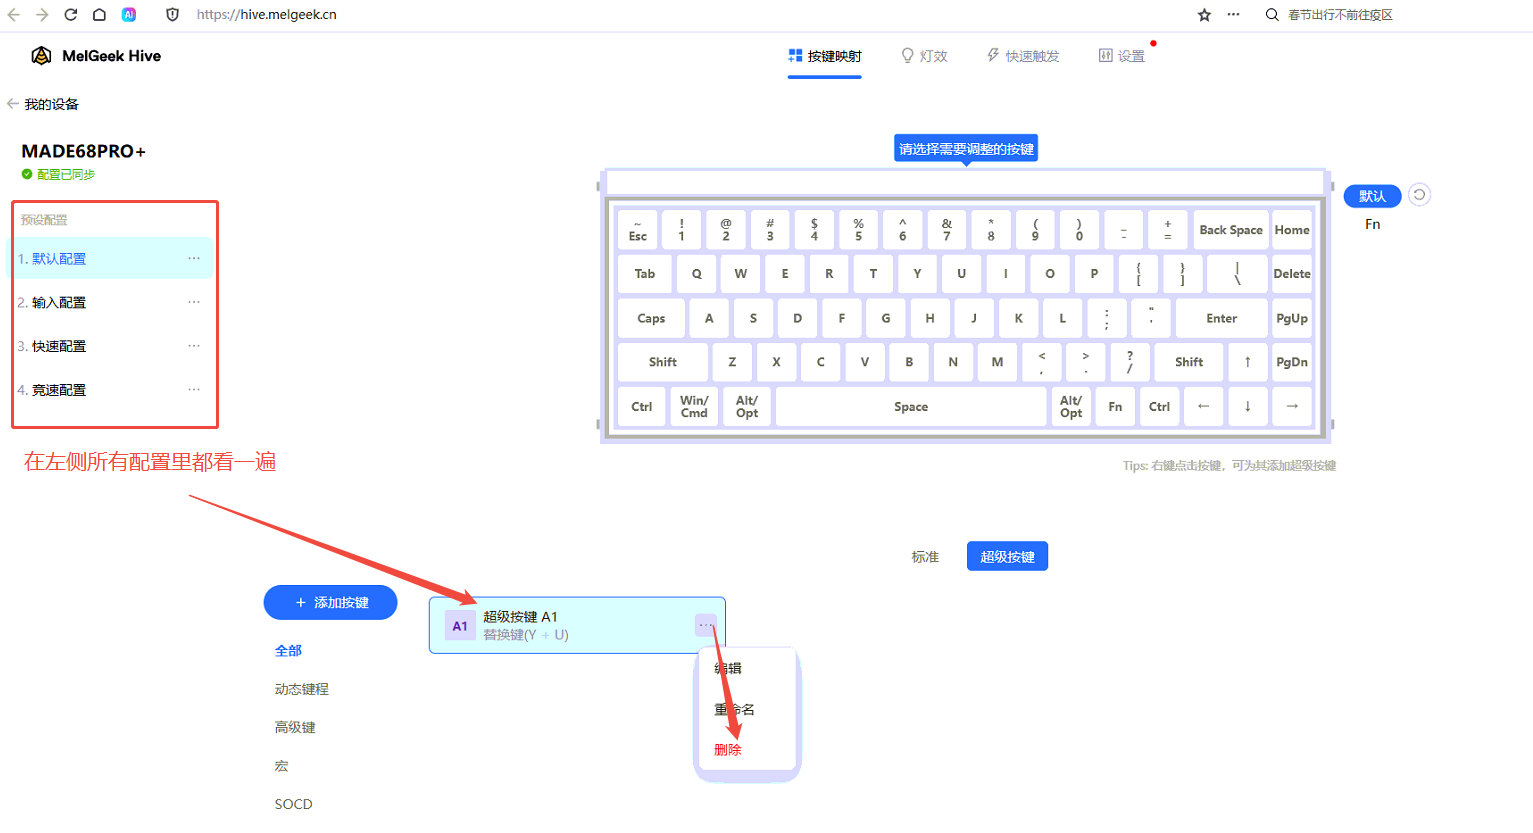The image size is (1533, 833).
Task: Open the browser more options icon
Action: click(x=1233, y=15)
